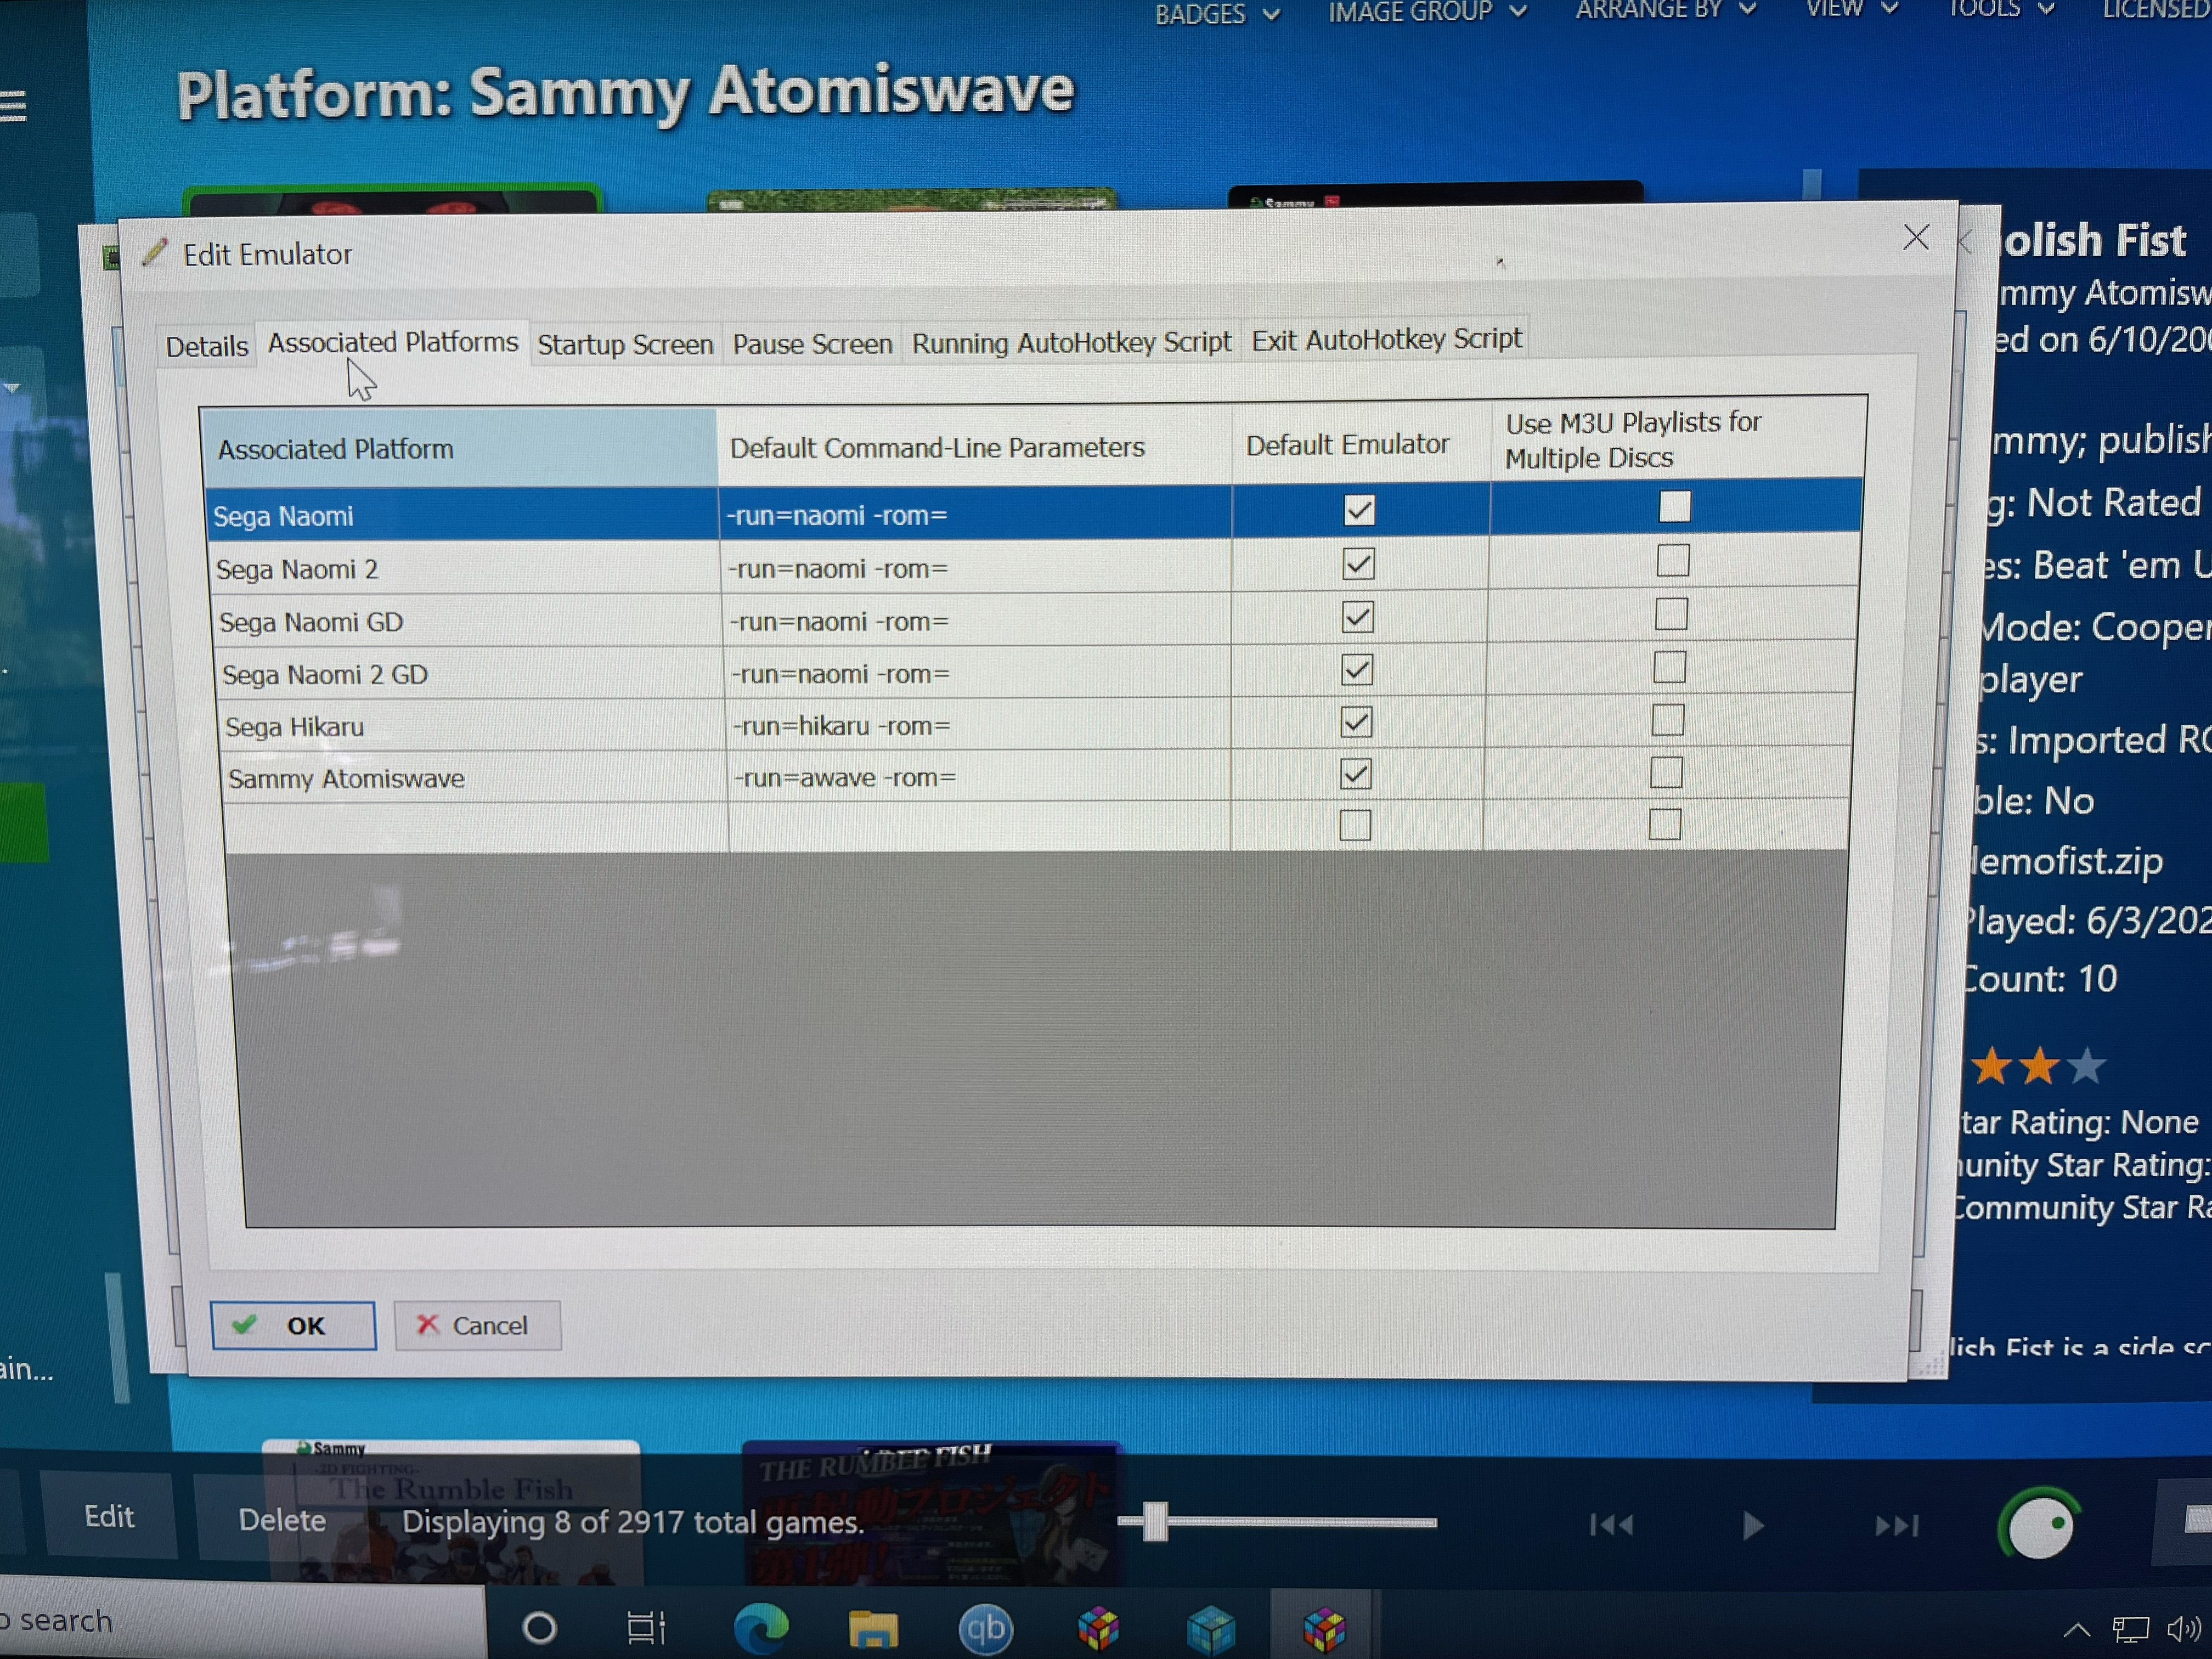Click the second rating star
The width and height of the screenshot is (2212, 1659).
2038,1066
